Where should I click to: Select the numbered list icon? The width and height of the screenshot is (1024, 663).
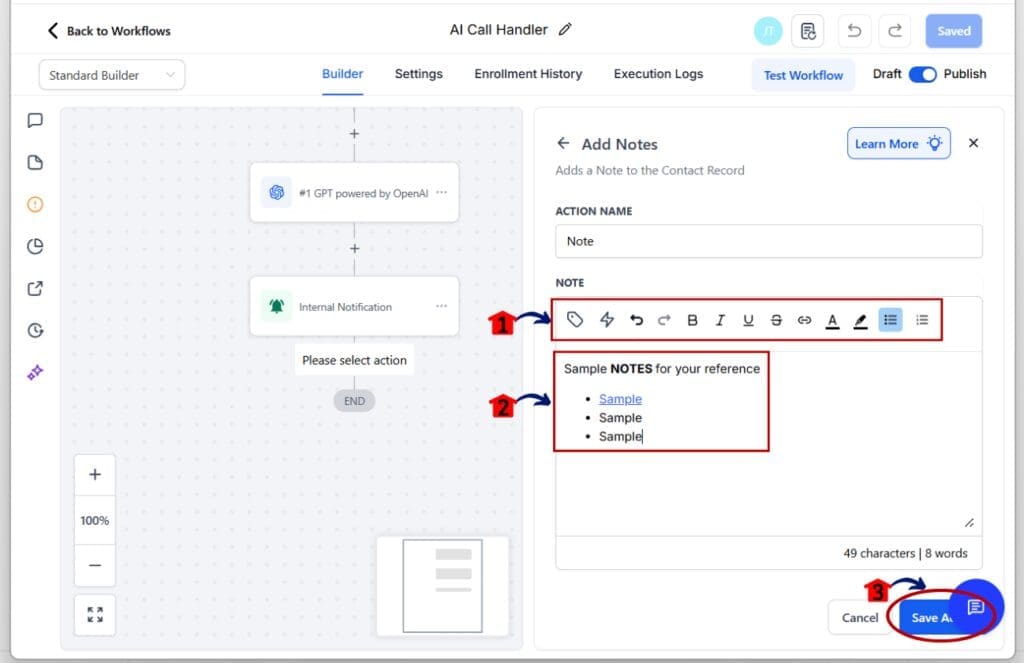click(922, 320)
